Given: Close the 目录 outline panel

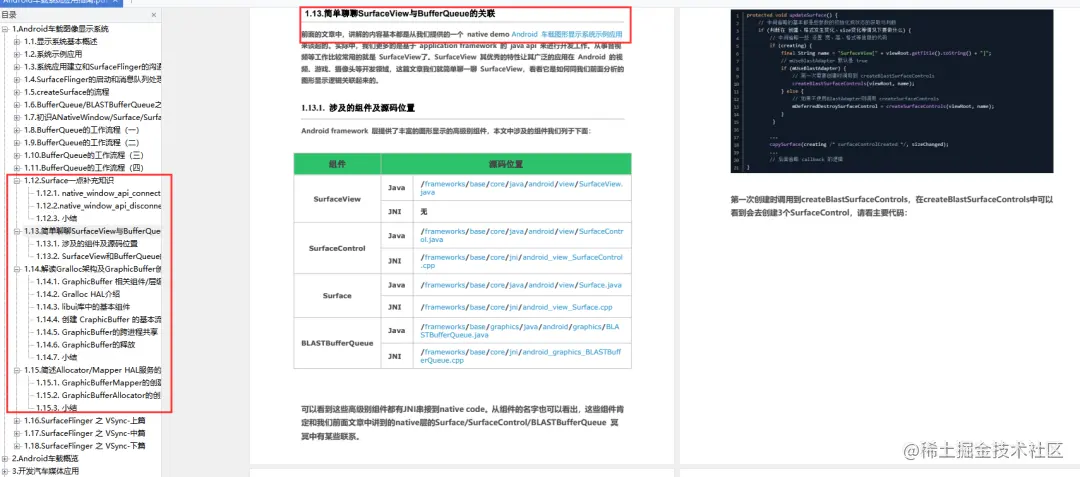Looking at the screenshot, I should click(x=153, y=14).
